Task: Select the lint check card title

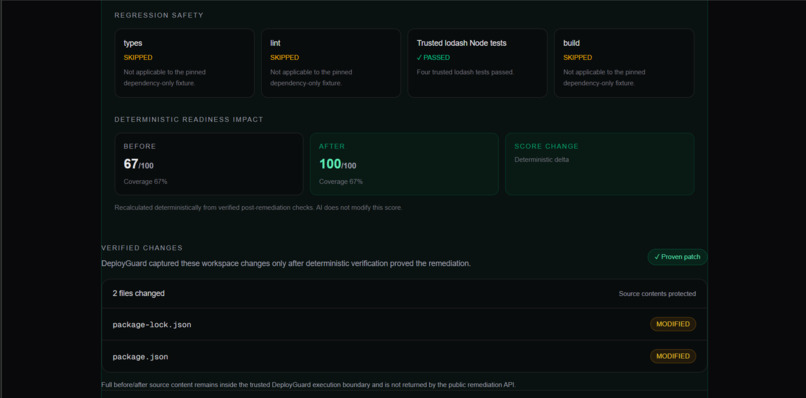Action: pyautogui.click(x=275, y=43)
